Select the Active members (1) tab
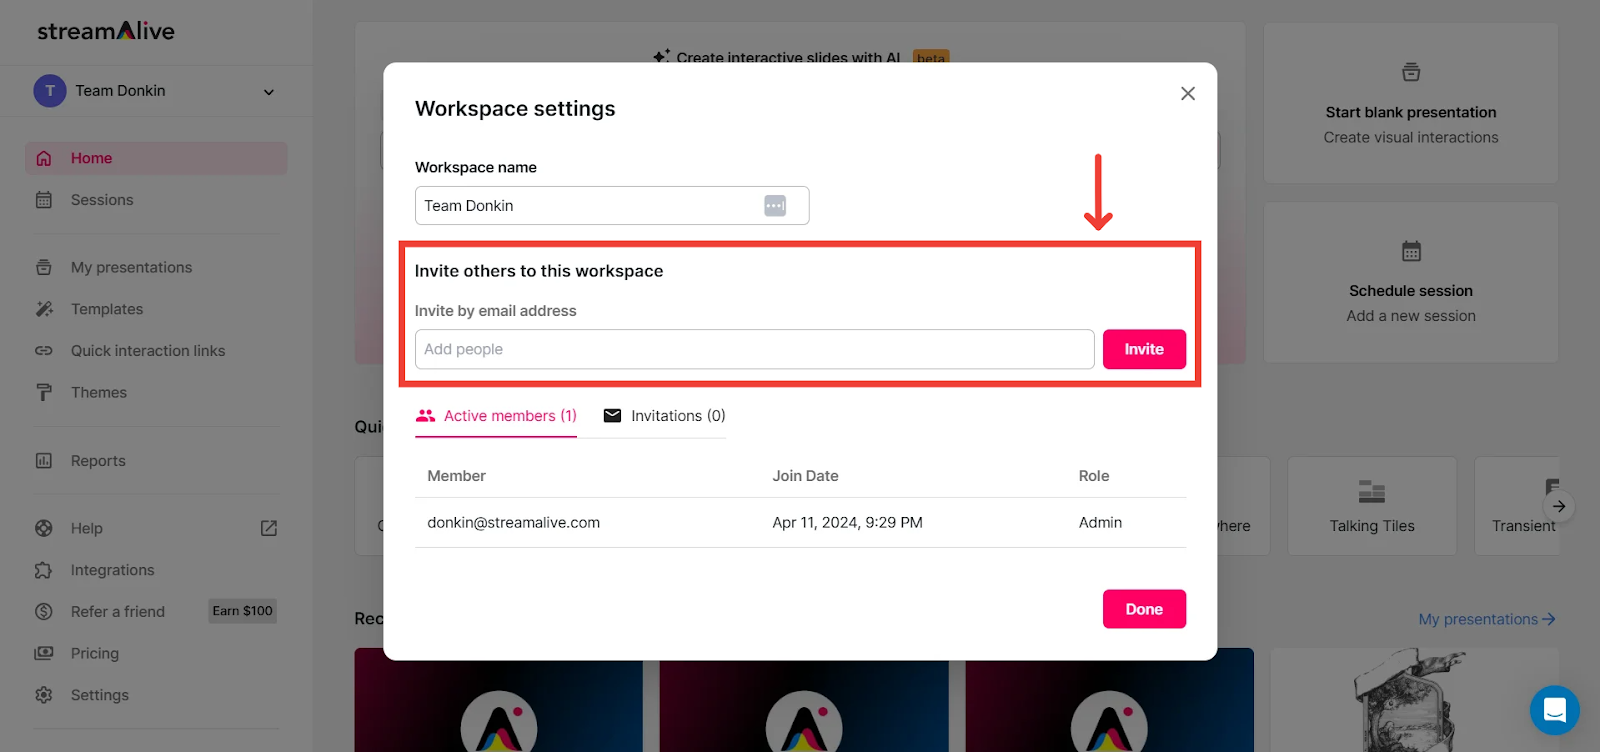Screen dimensions: 1600x752 click(496, 416)
